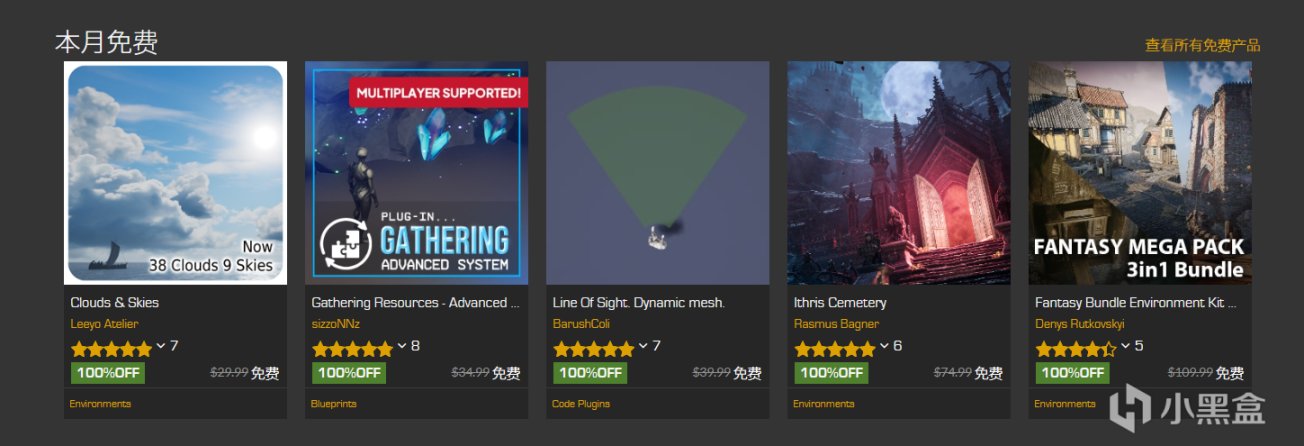The height and width of the screenshot is (446, 1304).
Task: View all free products link
Action: tap(1202, 45)
